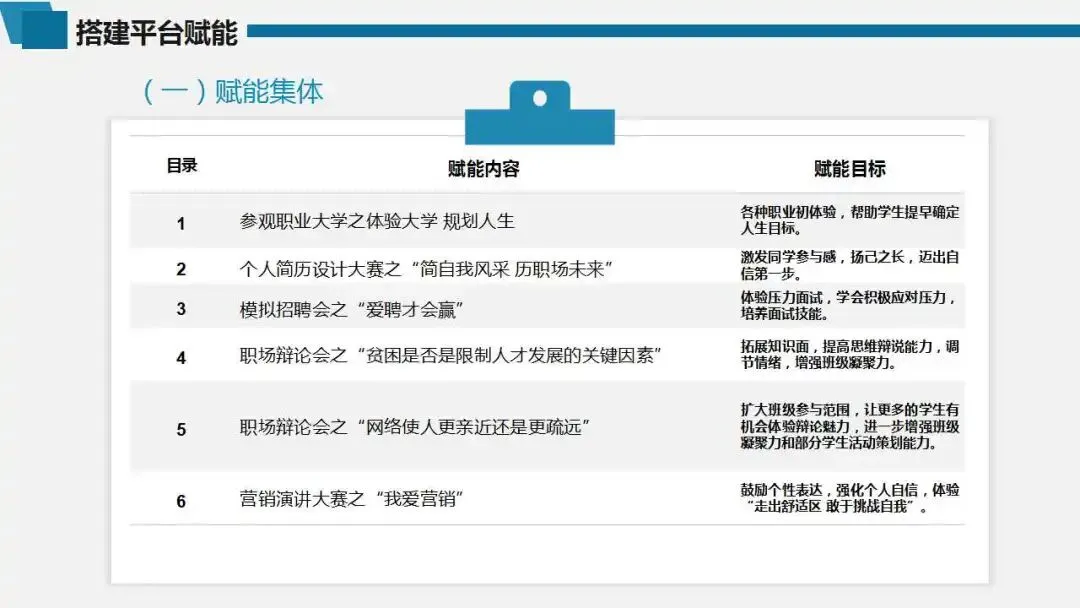Click the 赋能目标 column header
The width and height of the screenshot is (1080, 608).
(850, 169)
